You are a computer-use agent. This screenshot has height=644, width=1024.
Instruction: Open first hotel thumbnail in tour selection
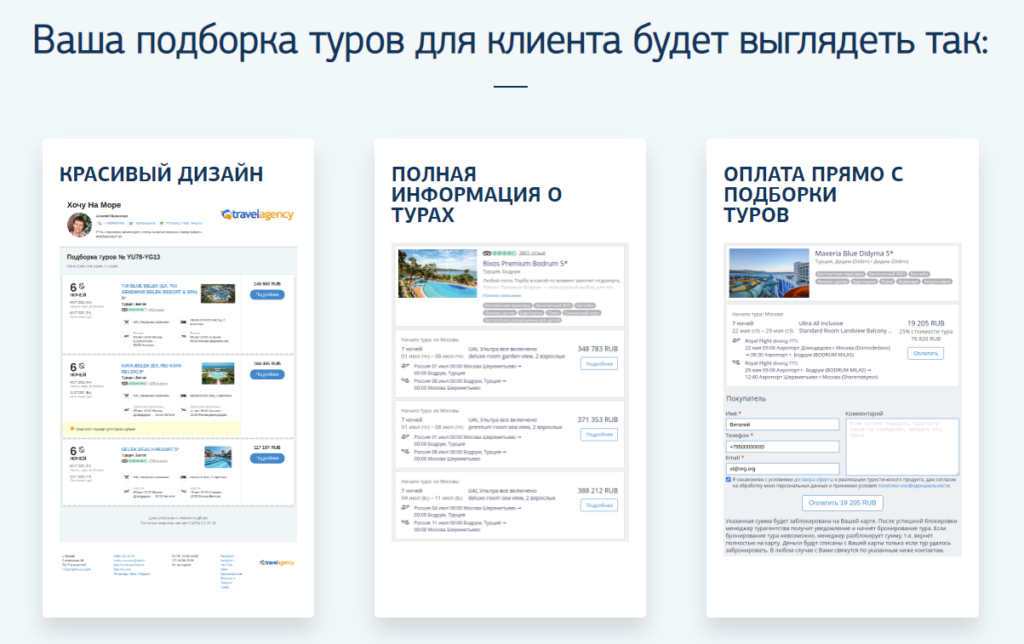coord(216,294)
